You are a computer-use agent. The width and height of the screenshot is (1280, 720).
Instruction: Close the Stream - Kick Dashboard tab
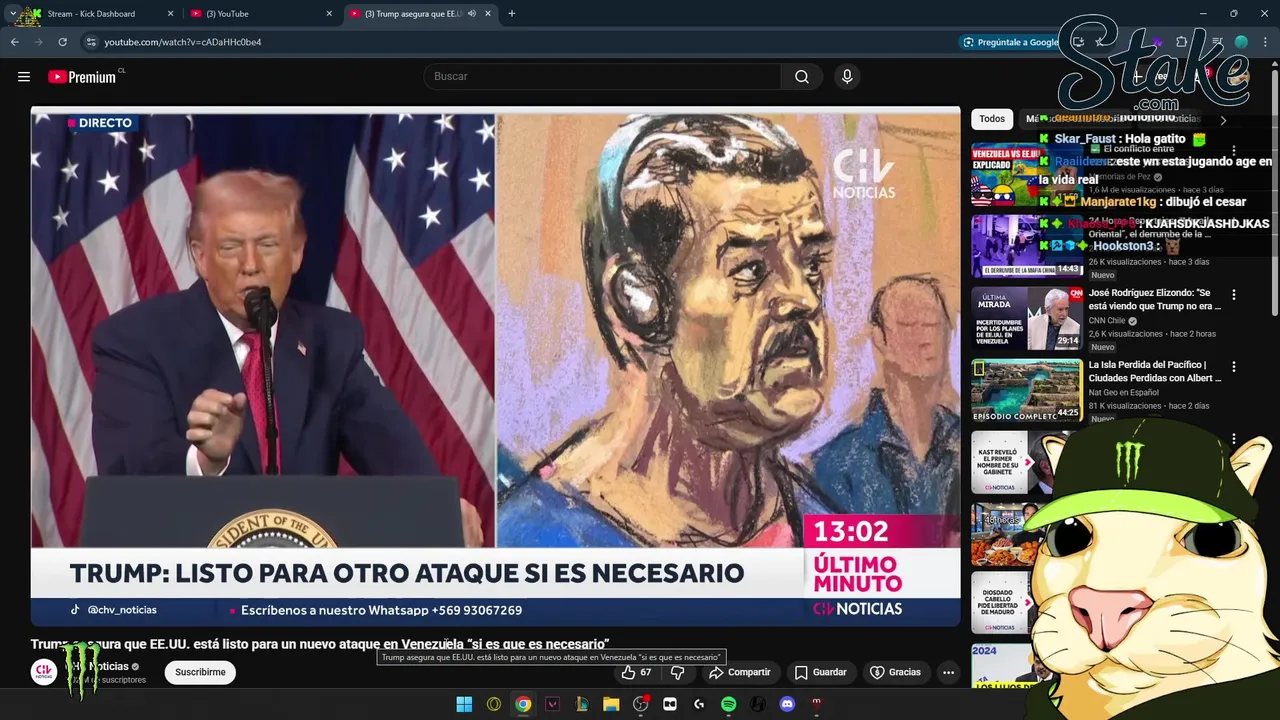point(170,14)
